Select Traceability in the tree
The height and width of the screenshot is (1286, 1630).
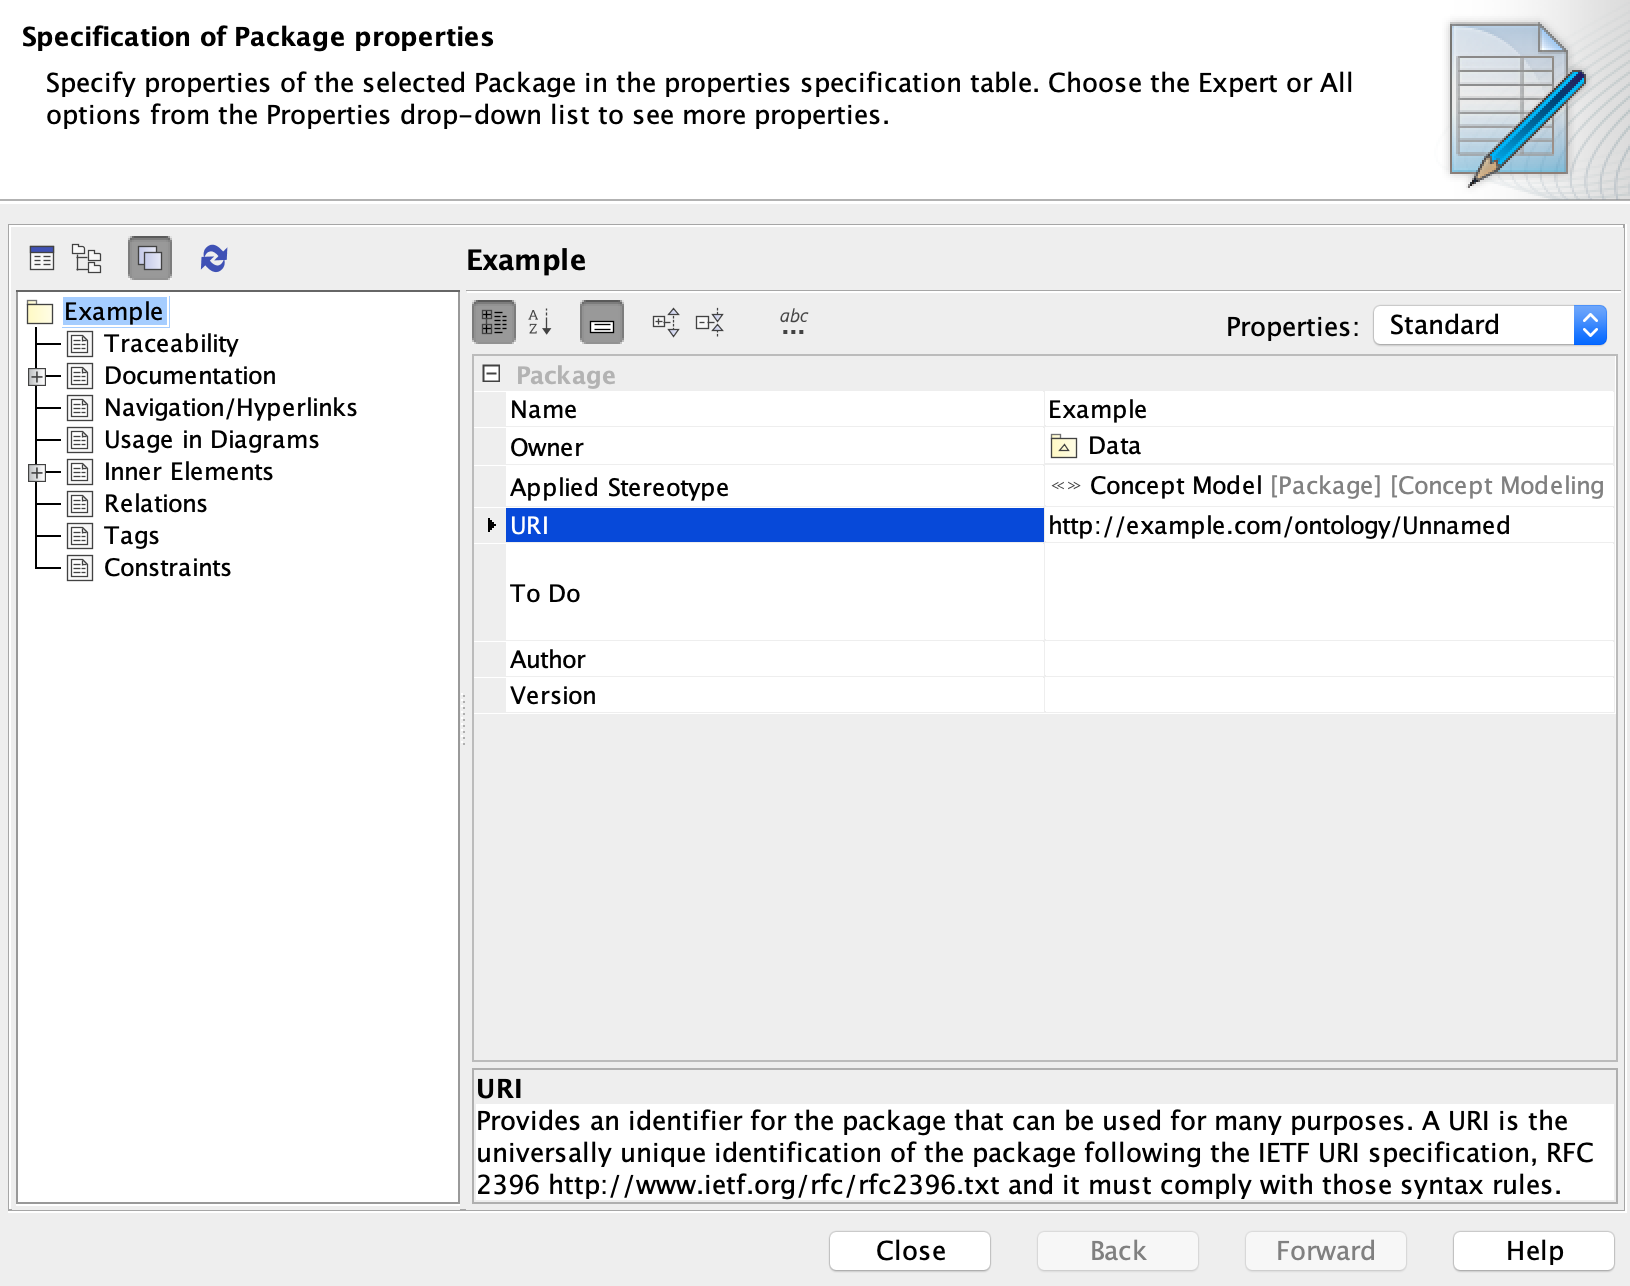click(171, 344)
